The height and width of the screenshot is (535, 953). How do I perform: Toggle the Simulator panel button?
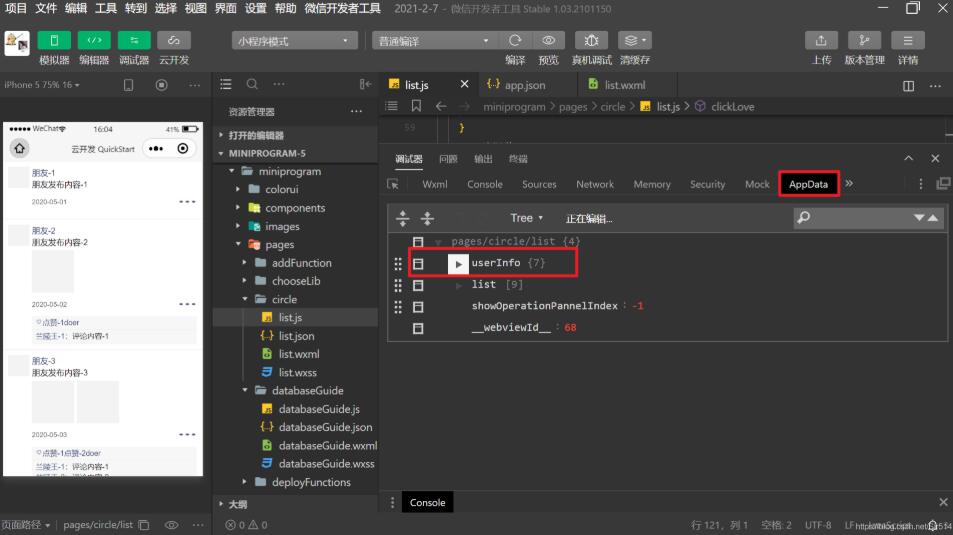[54, 40]
